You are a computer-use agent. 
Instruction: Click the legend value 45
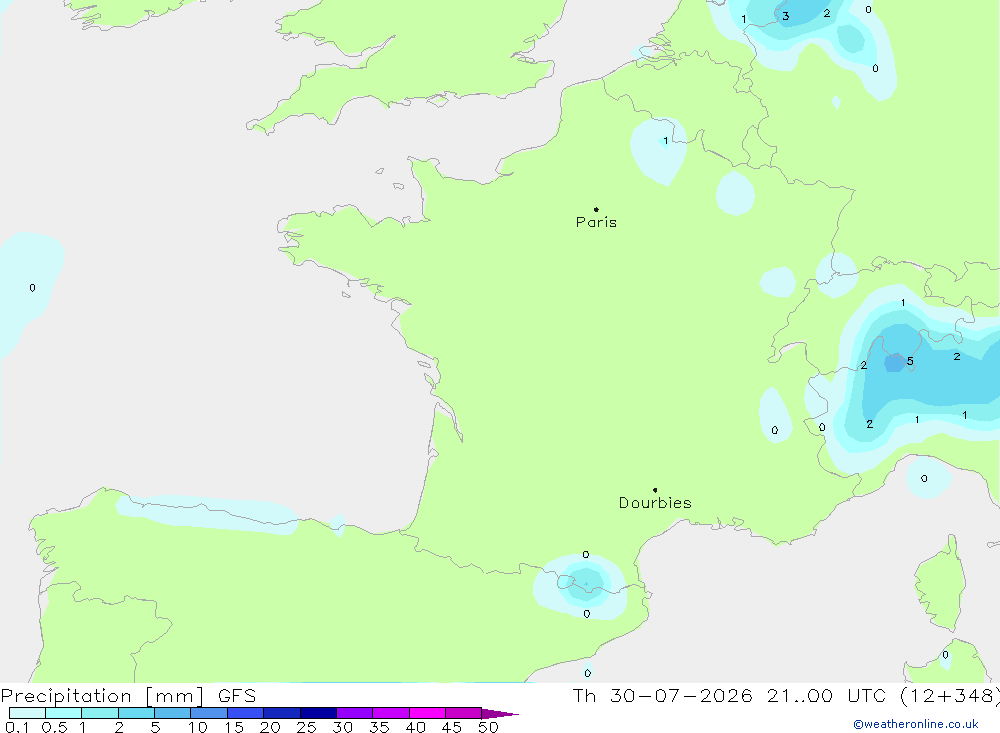click(x=452, y=727)
